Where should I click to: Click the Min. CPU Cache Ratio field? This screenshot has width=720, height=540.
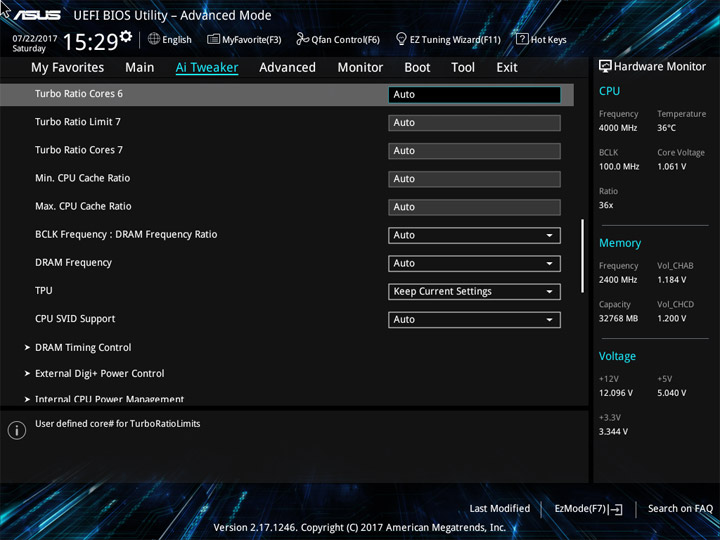pos(474,179)
